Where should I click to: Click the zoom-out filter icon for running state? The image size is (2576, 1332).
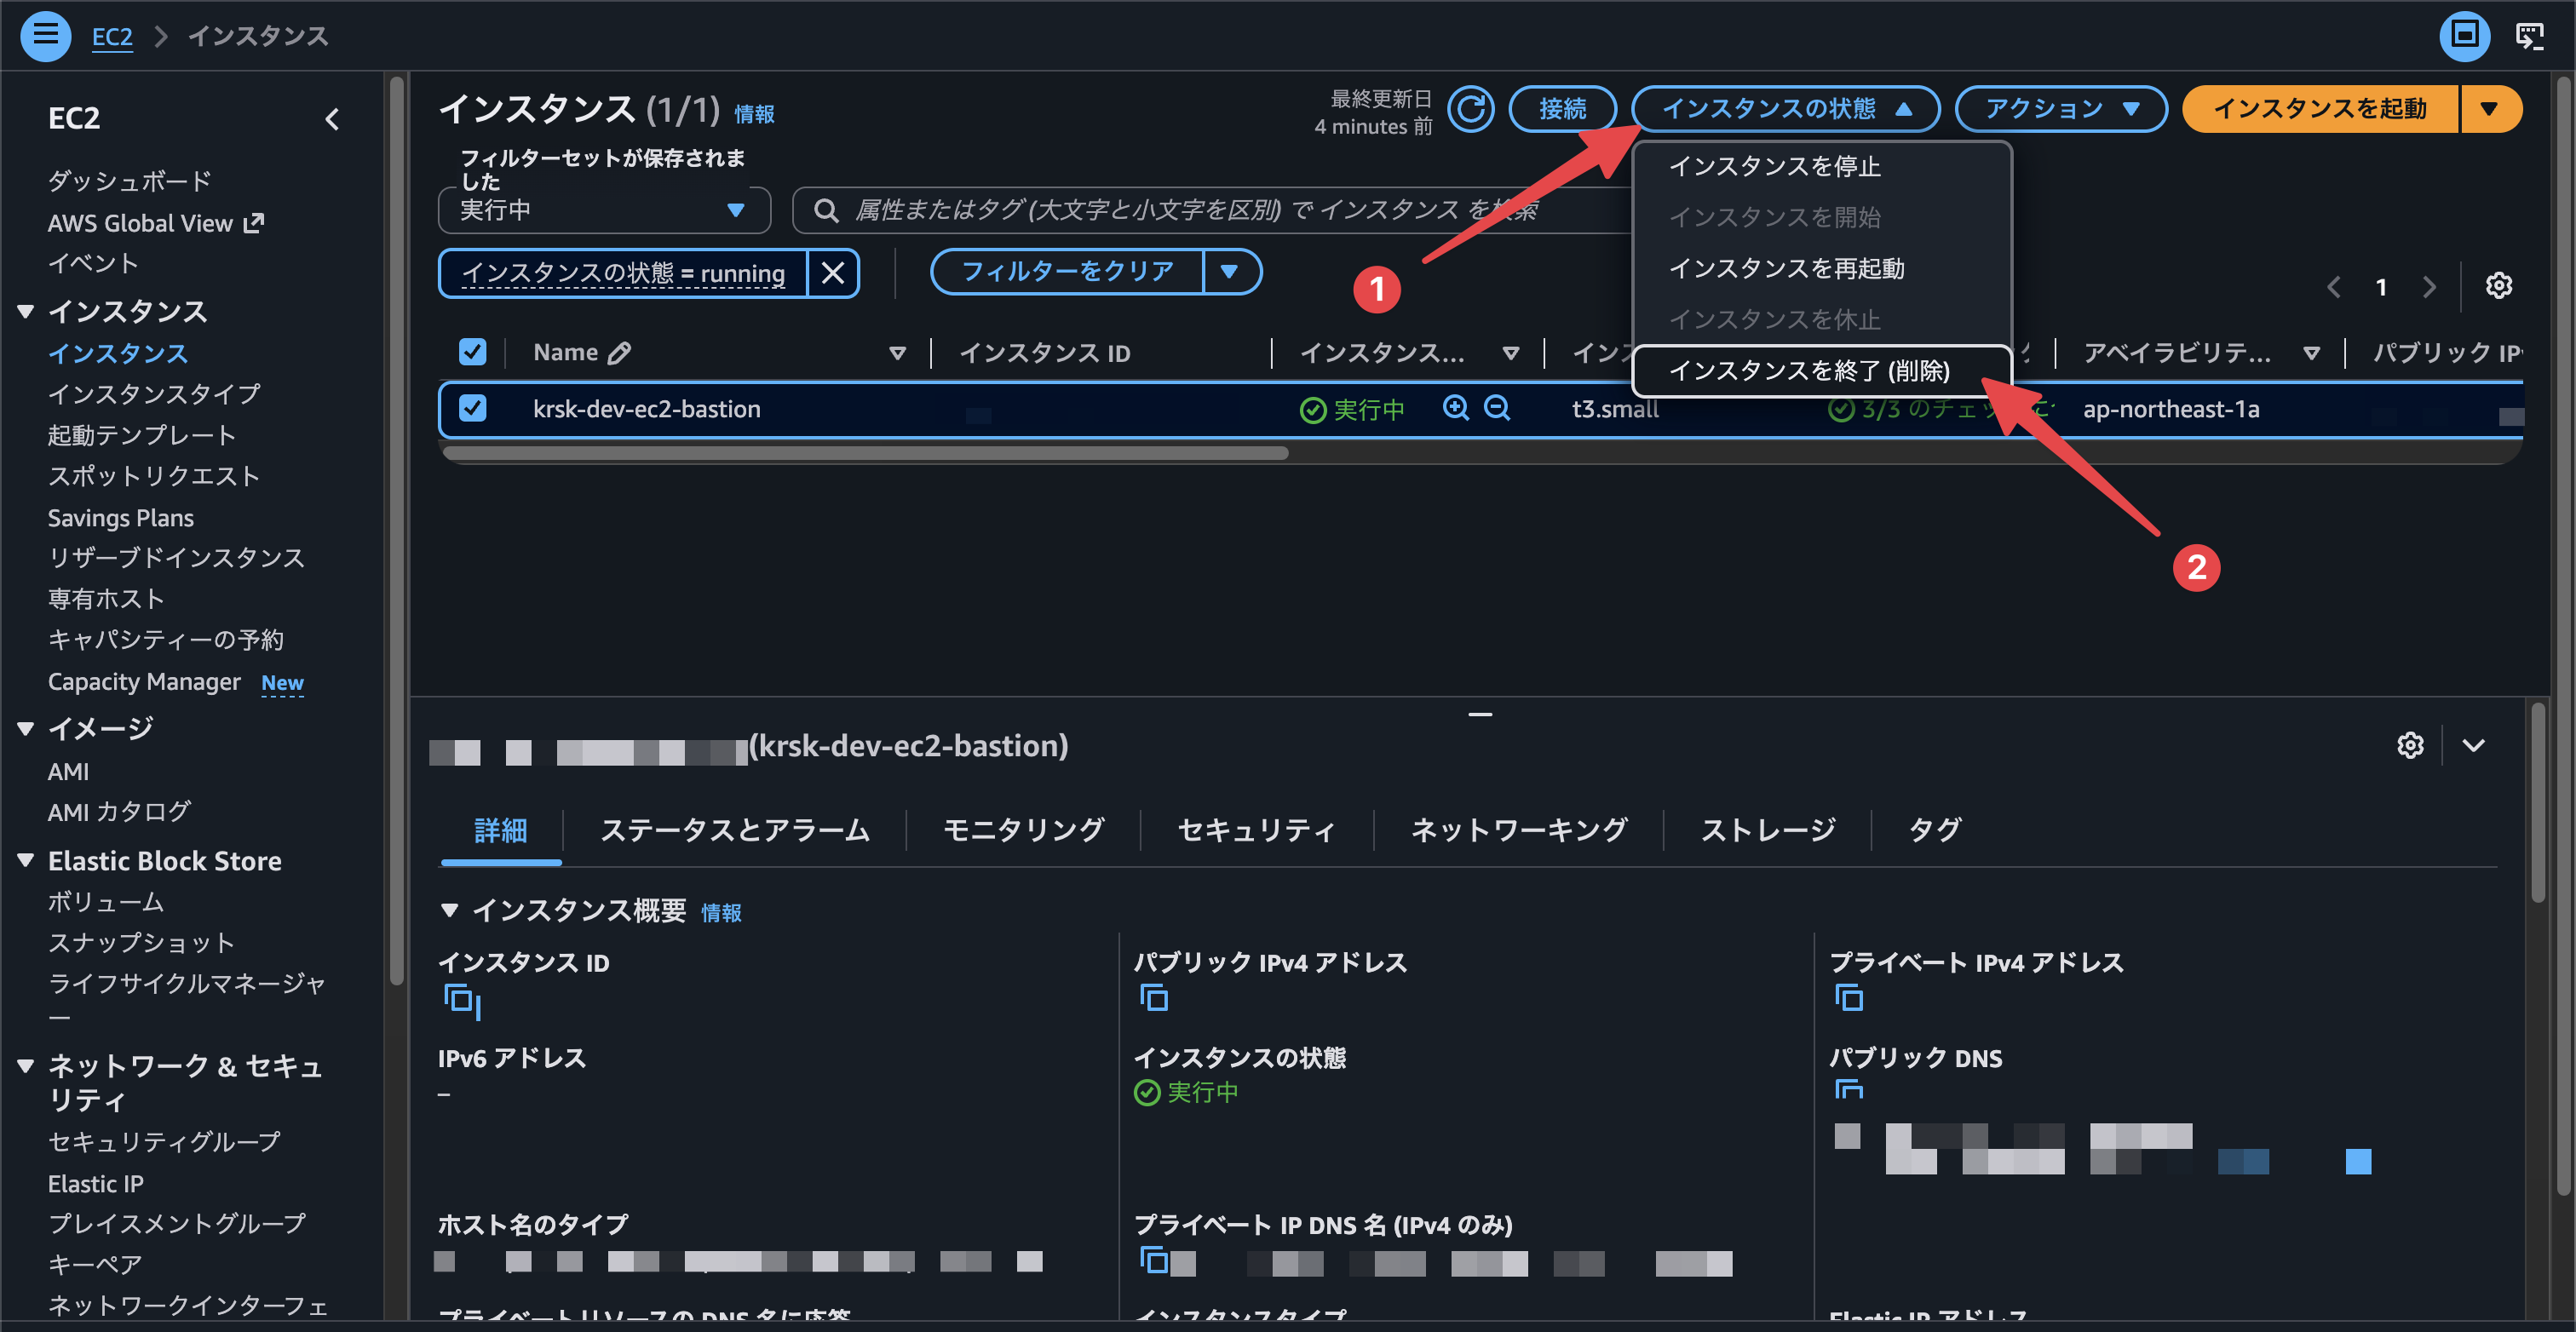click(x=1497, y=408)
